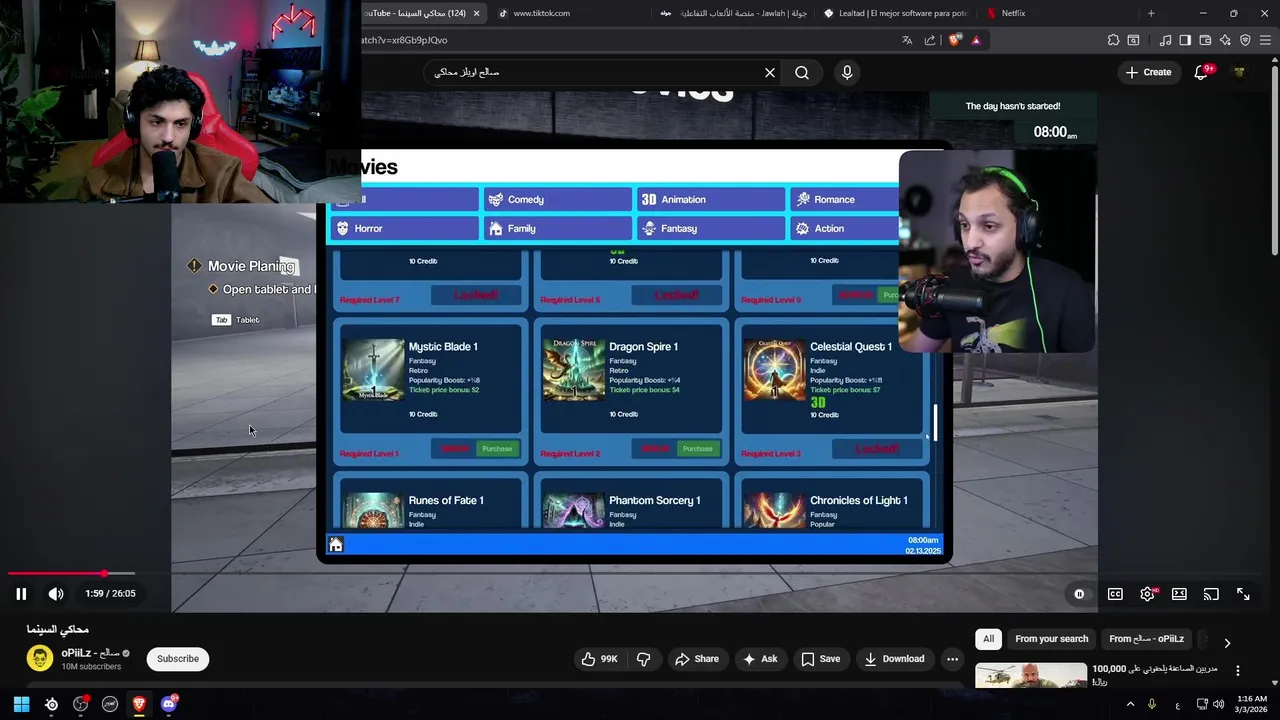The image size is (1280, 720).
Task: Open the YouTube notifications bell
Action: [1201, 73]
